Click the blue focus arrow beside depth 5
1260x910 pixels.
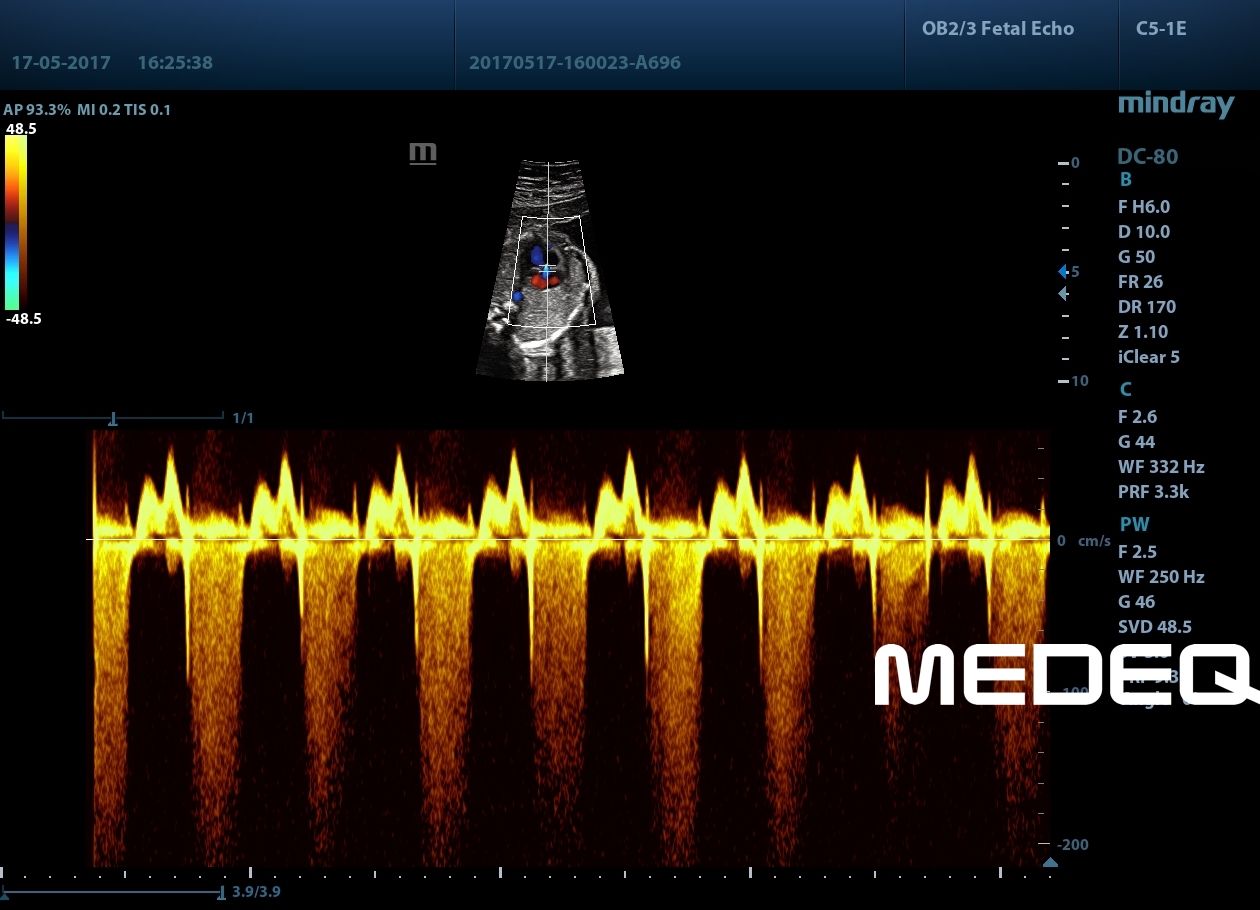1064,272
